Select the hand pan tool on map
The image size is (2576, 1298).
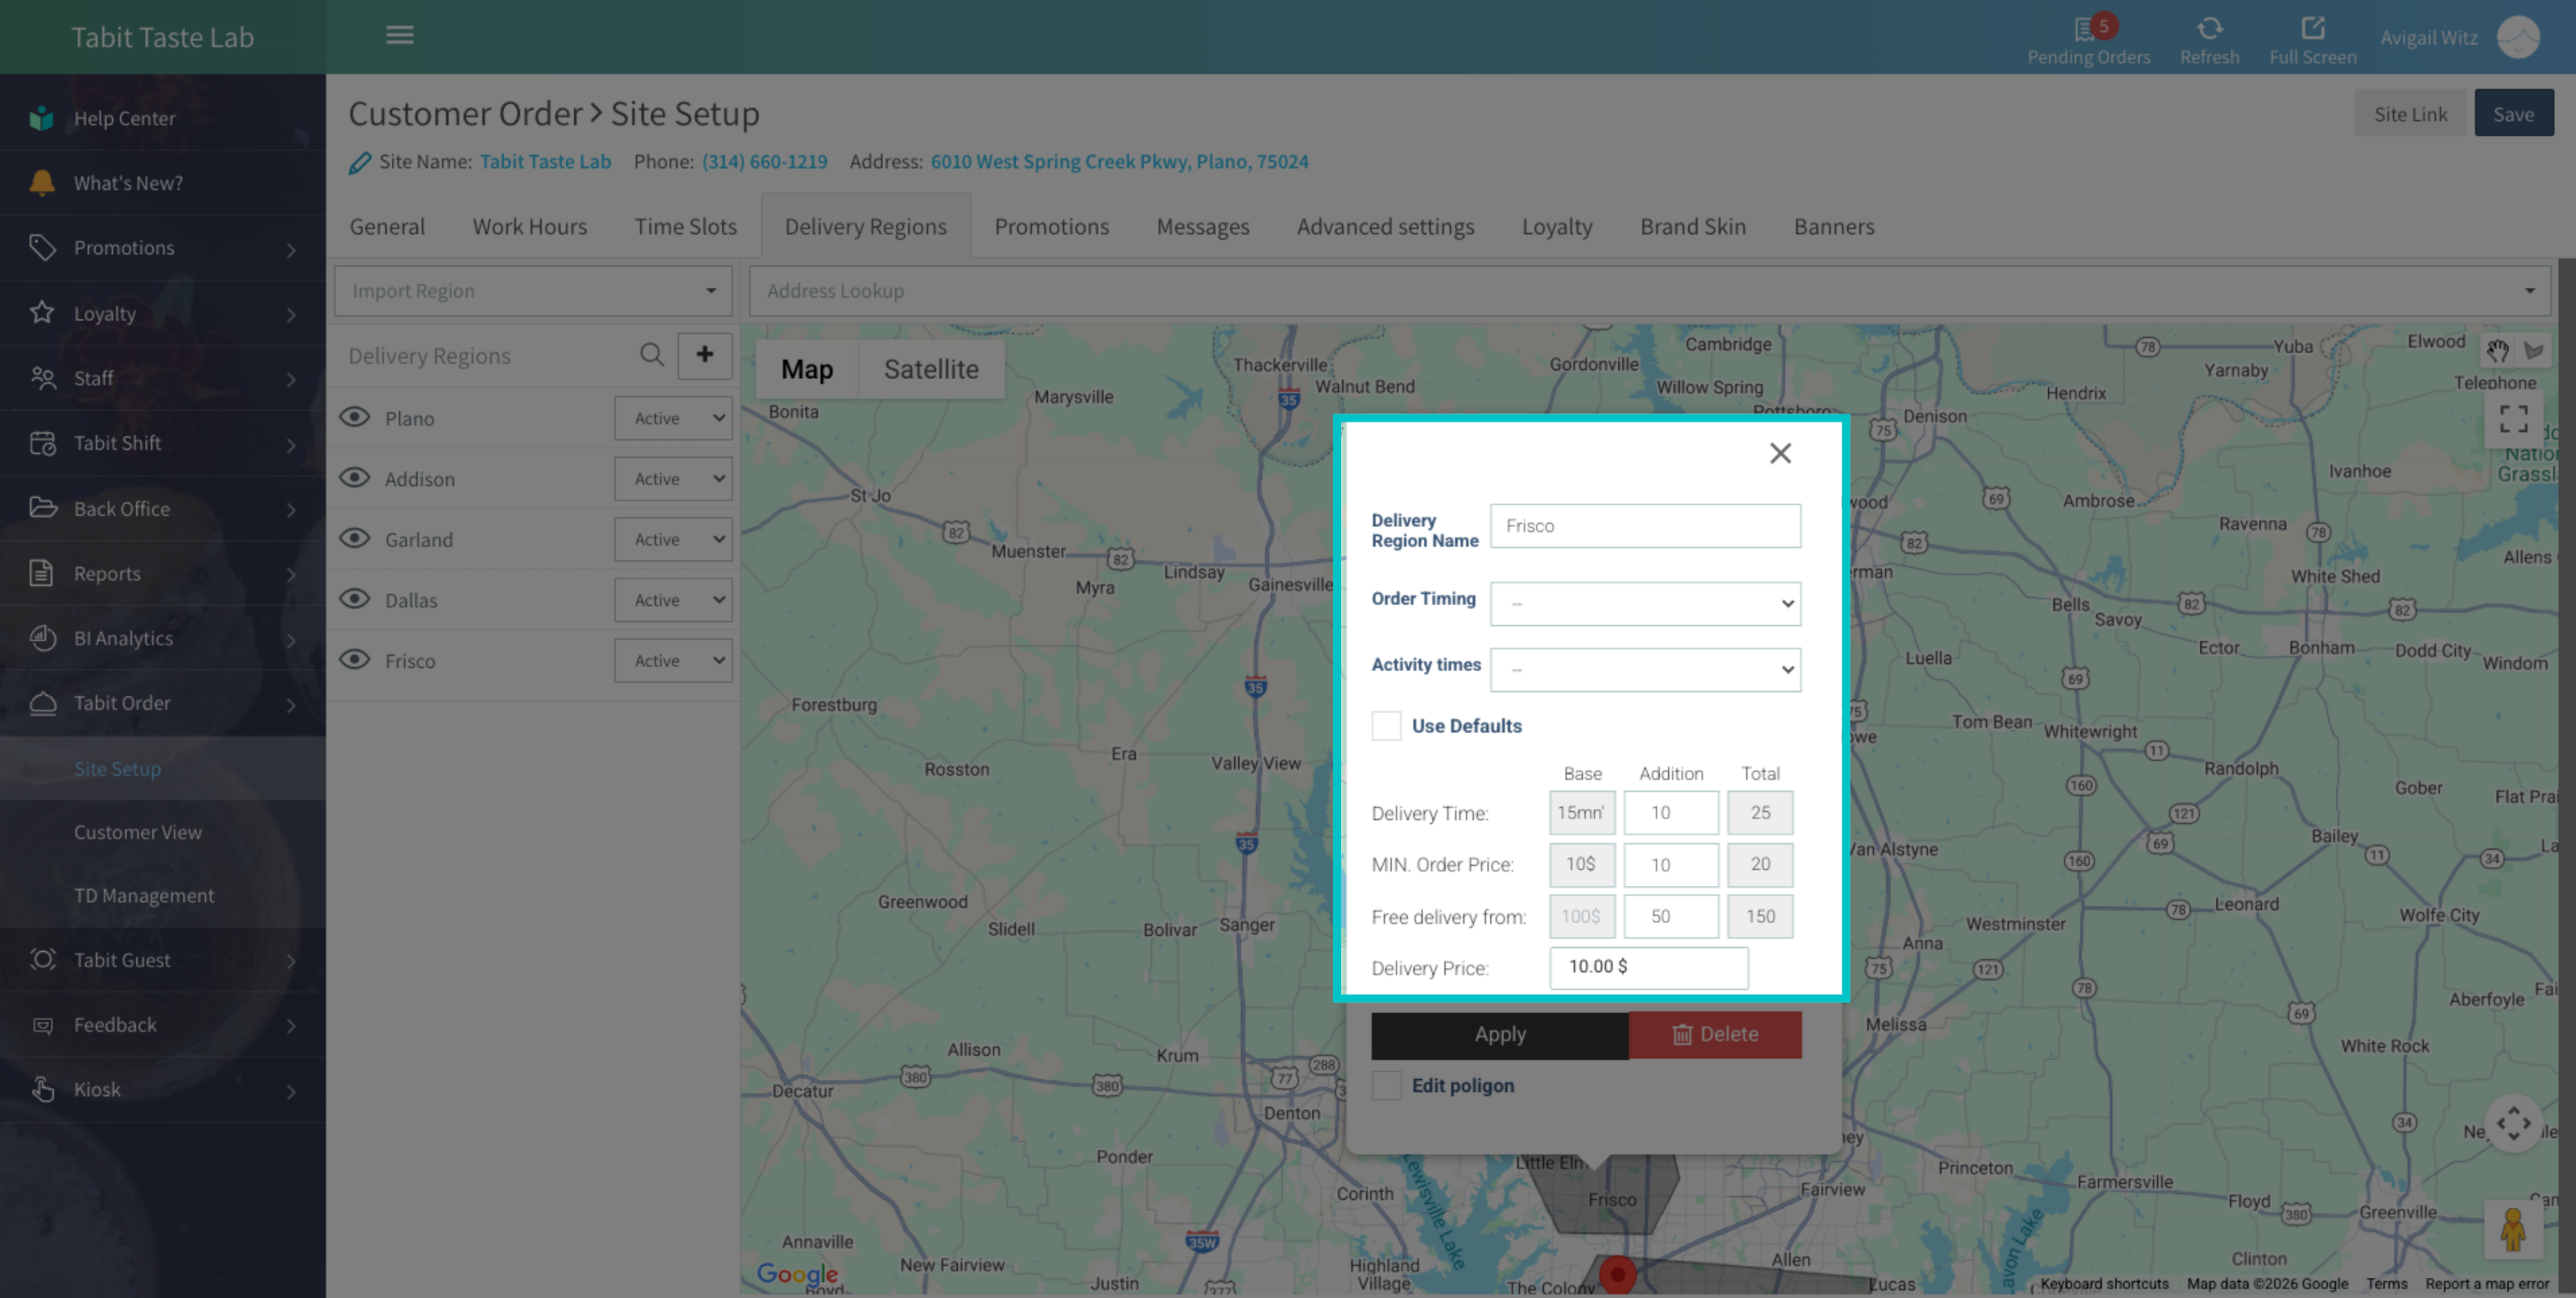pos(2498,350)
